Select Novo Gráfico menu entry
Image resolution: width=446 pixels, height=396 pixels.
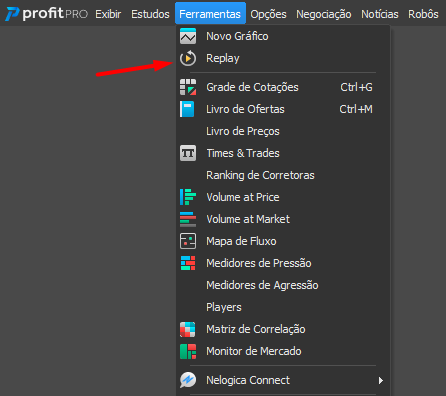pyautogui.click(x=283, y=36)
